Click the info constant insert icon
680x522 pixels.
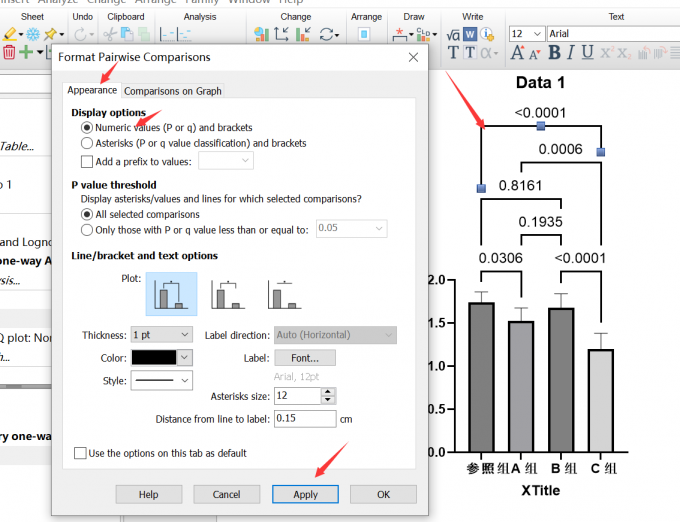tap(487, 34)
